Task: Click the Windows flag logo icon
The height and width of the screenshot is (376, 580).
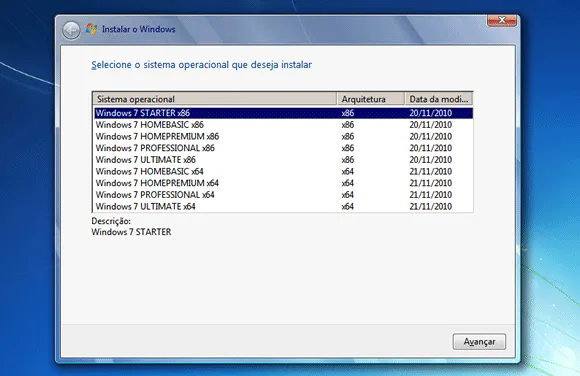Action: [91, 29]
